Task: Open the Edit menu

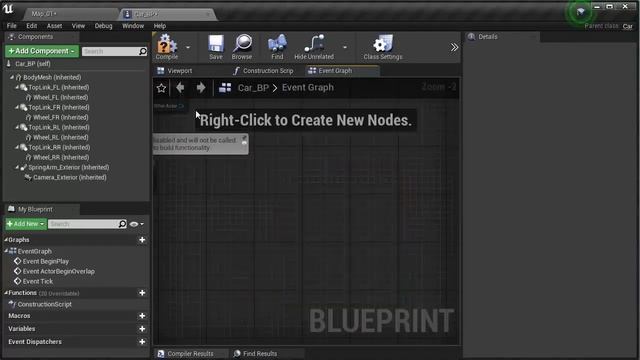Action: click(31, 26)
